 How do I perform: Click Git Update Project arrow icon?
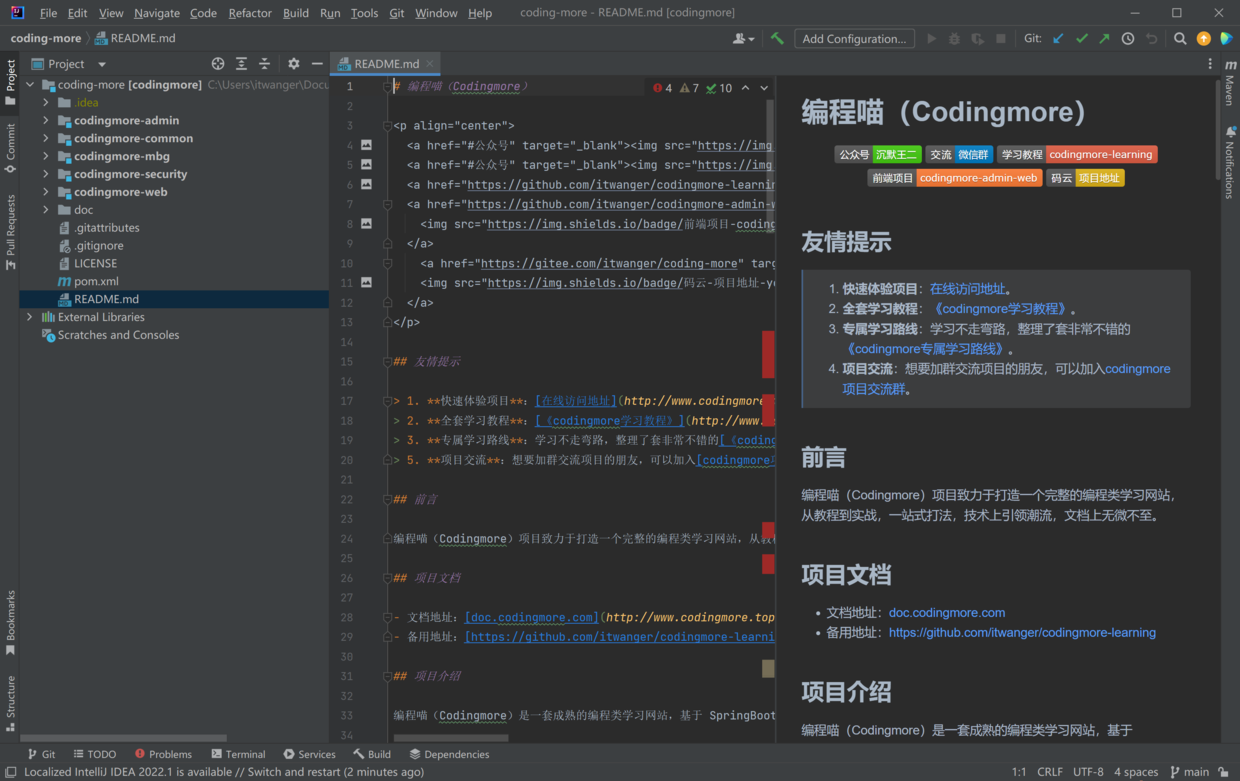pos(1058,39)
